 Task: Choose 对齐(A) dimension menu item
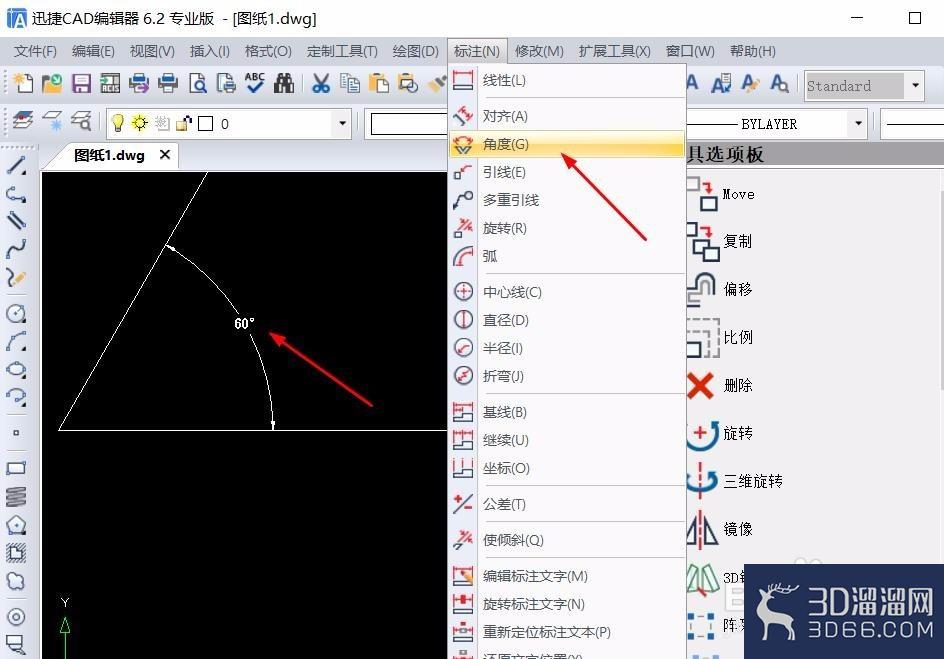pos(567,116)
